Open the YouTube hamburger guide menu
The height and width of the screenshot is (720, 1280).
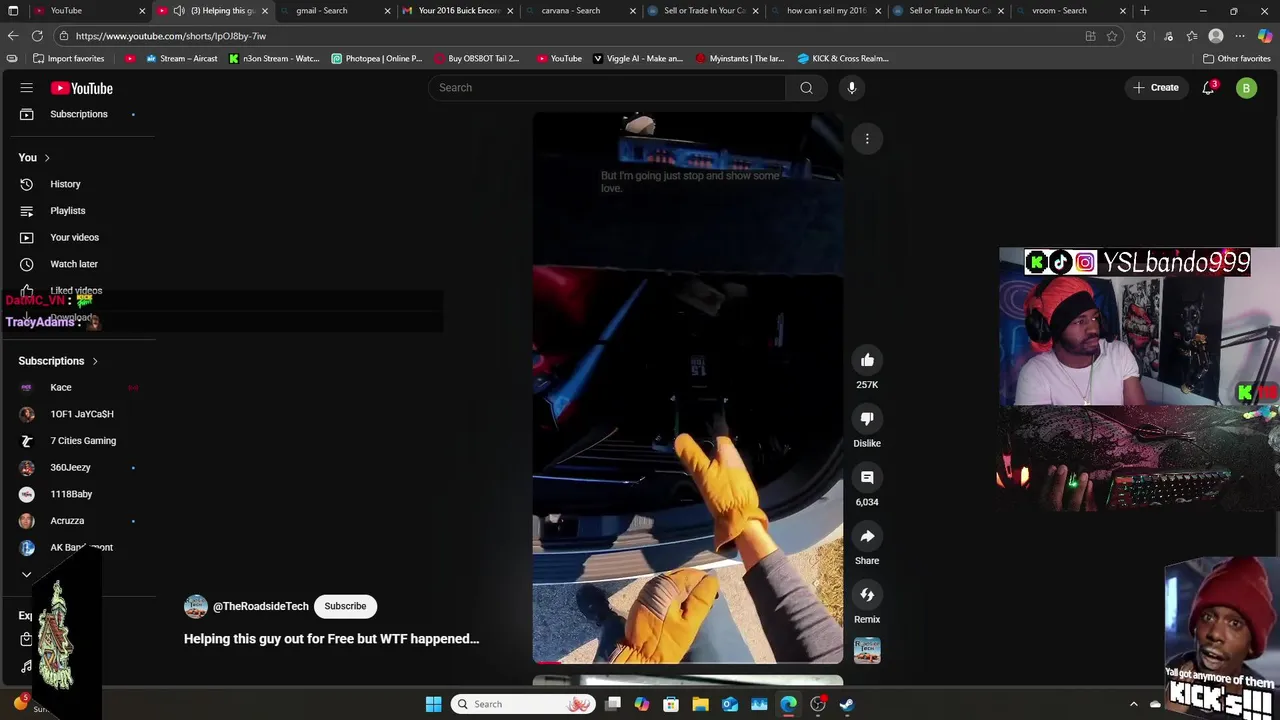(27, 88)
